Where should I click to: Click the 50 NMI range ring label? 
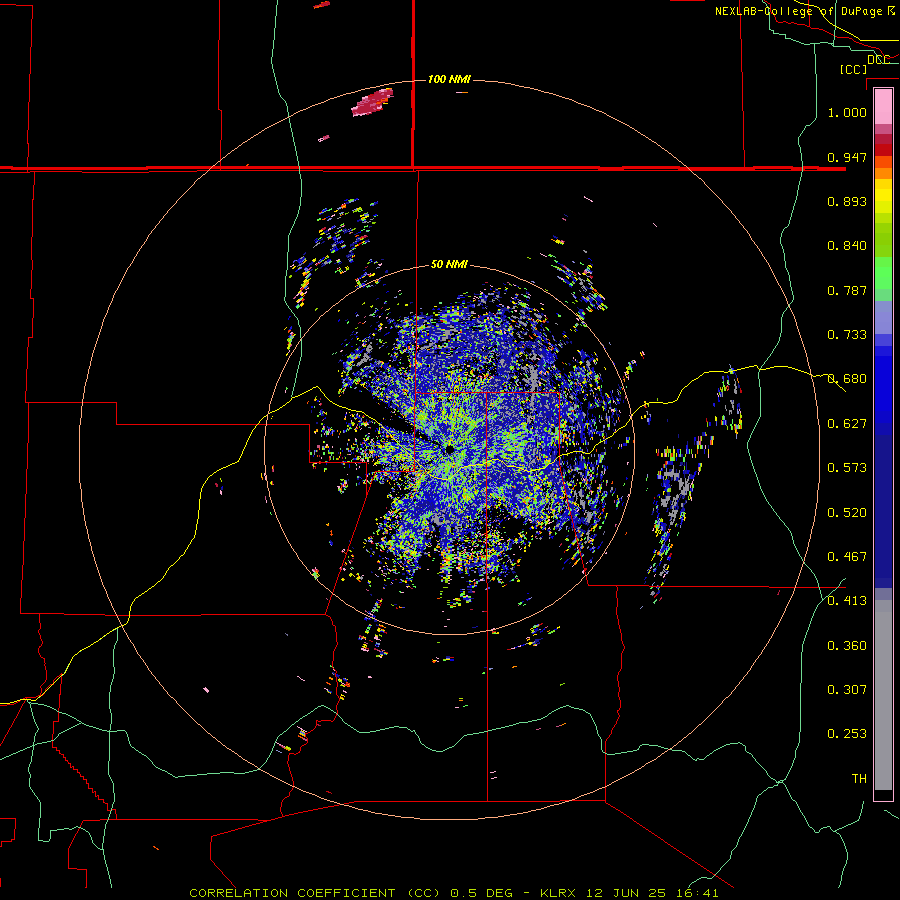coord(449,264)
